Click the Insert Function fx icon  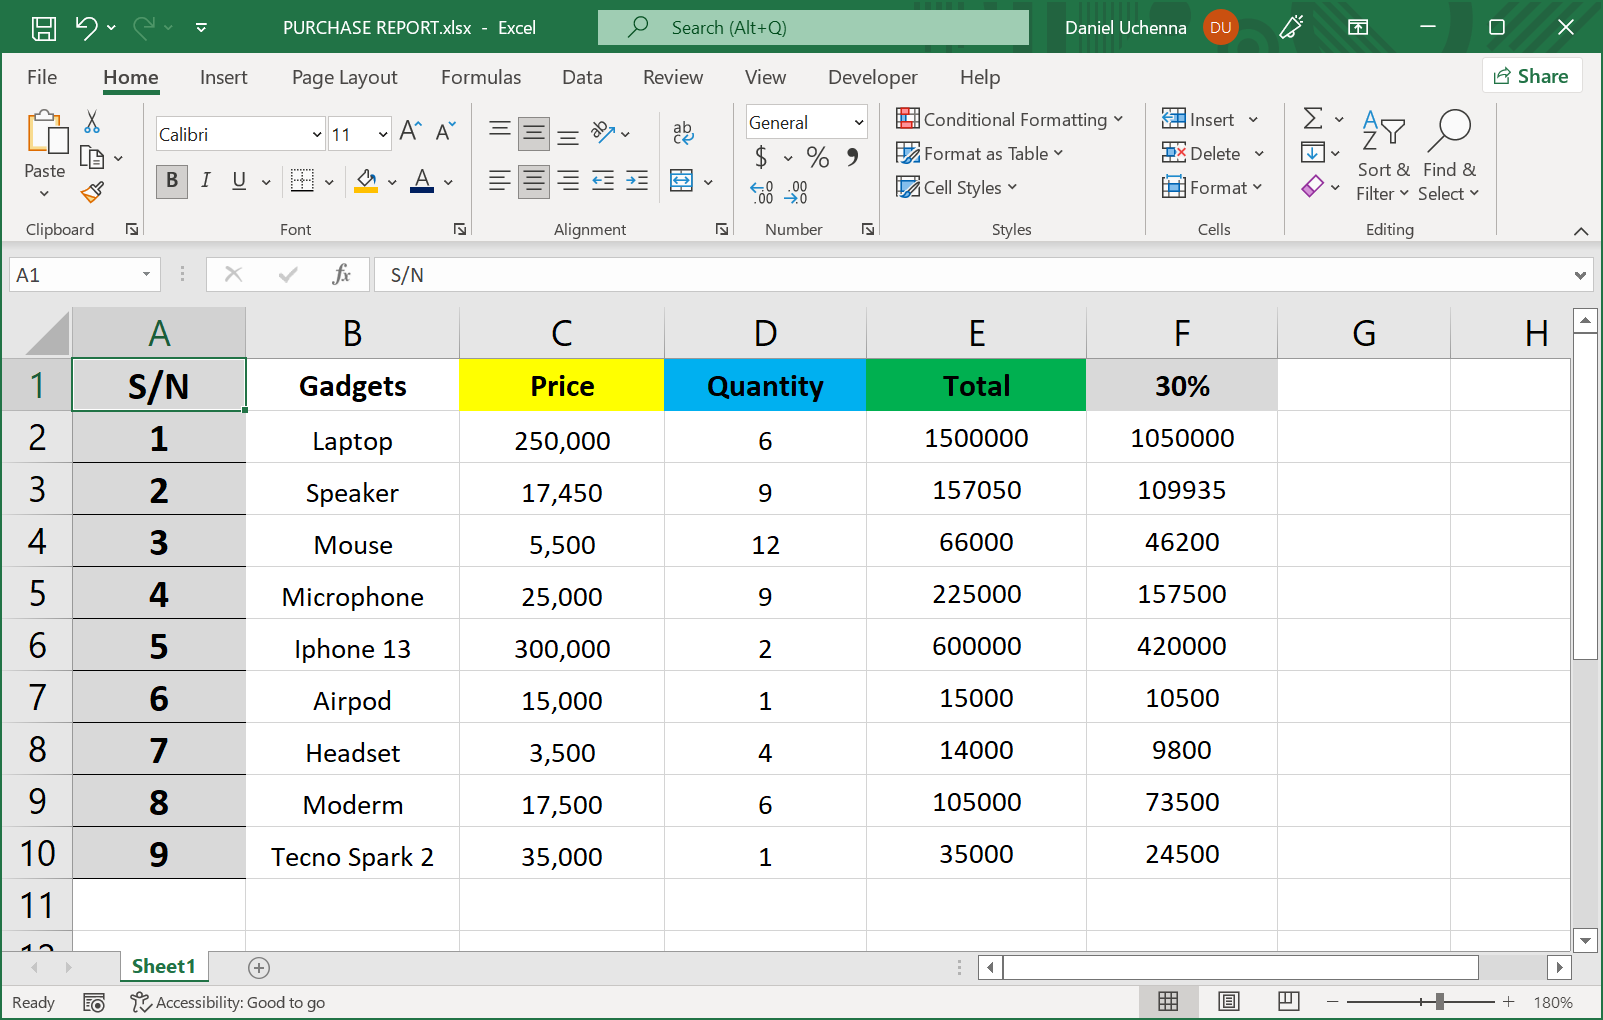341,275
